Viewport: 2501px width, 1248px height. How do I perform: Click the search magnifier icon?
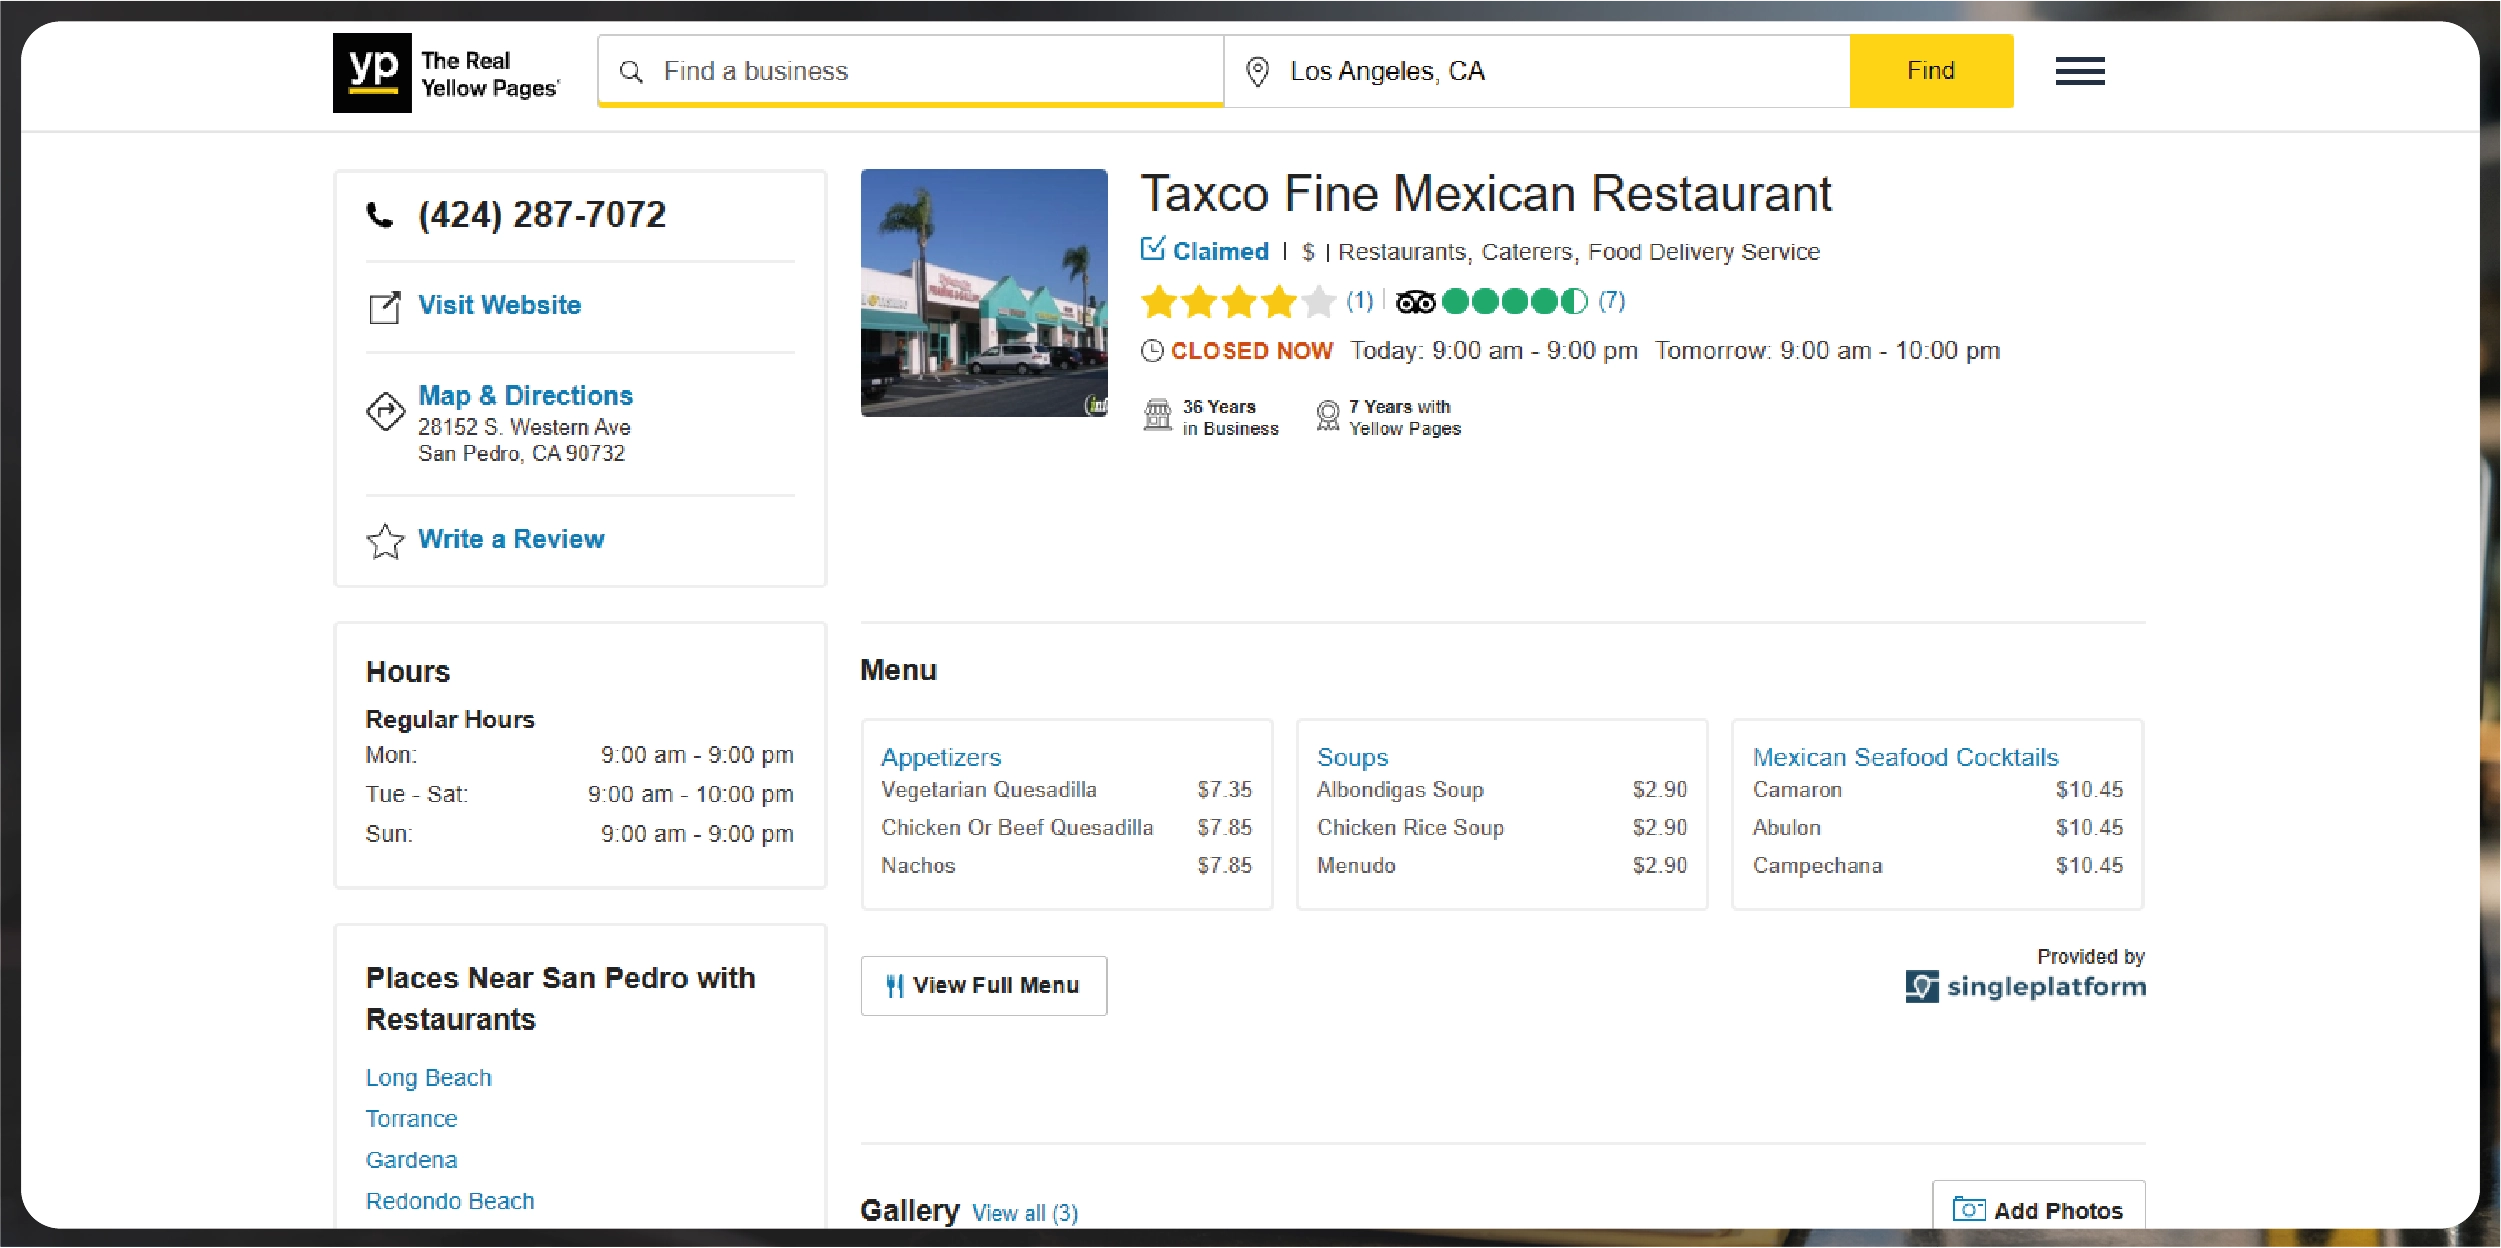click(631, 72)
